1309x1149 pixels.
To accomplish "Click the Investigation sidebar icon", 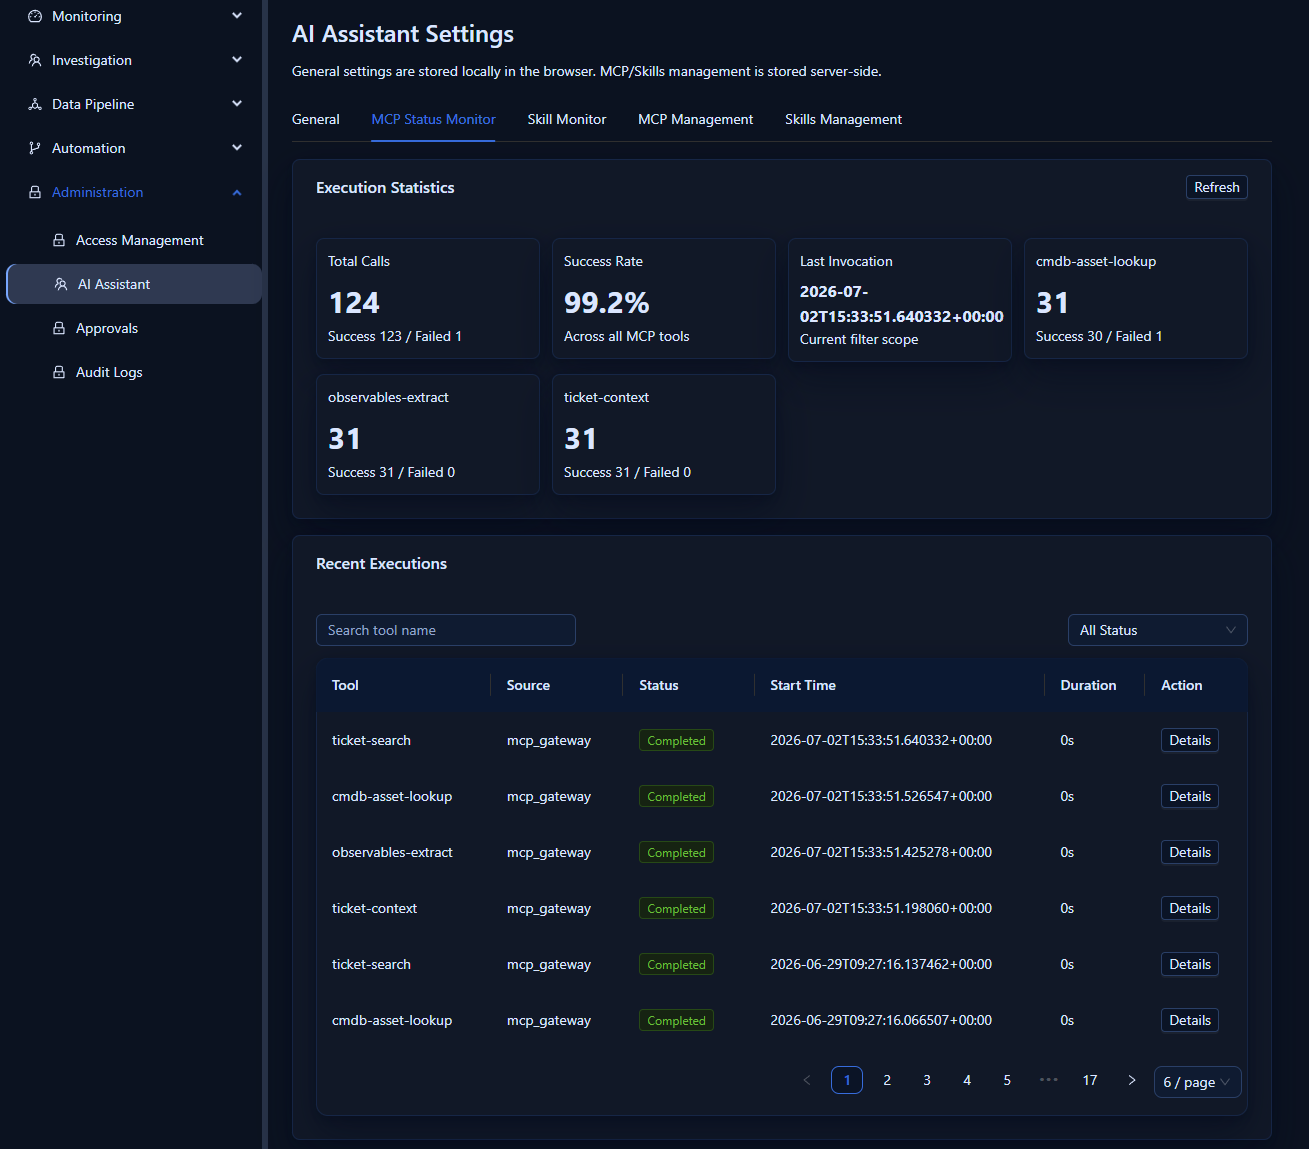I will (35, 60).
